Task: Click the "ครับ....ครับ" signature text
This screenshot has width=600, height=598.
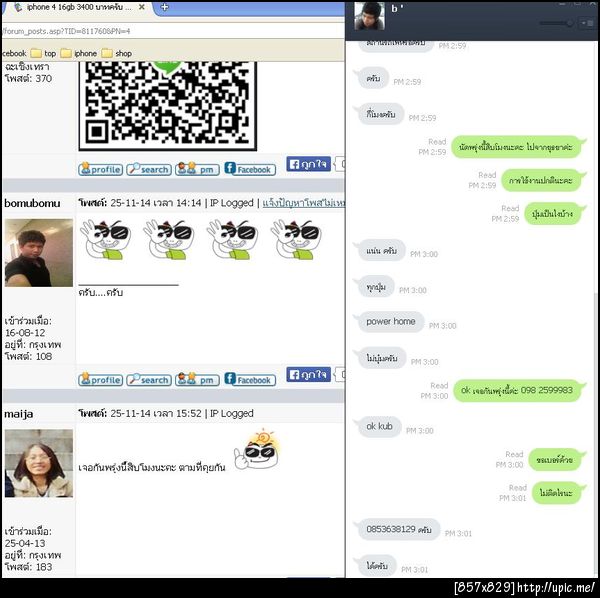Action: point(100,293)
